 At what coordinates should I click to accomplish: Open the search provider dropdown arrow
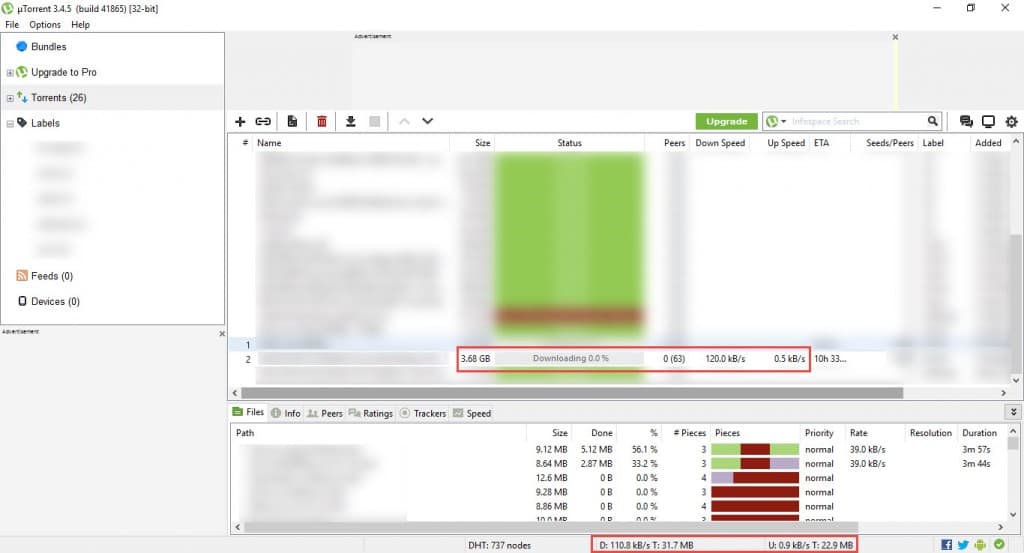[784, 121]
